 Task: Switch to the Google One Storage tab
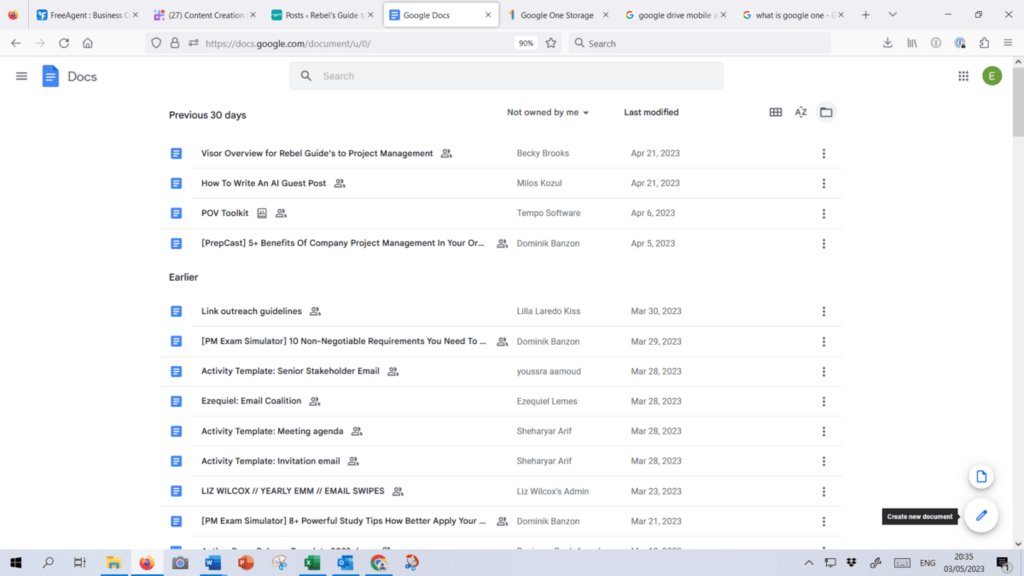(x=557, y=14)
